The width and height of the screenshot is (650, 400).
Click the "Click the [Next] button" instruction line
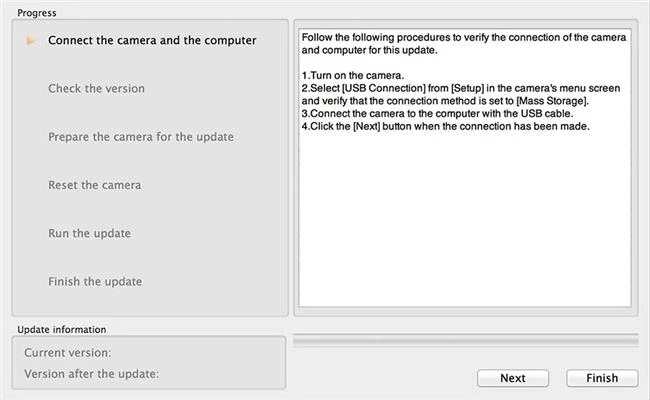pos(445,127)
